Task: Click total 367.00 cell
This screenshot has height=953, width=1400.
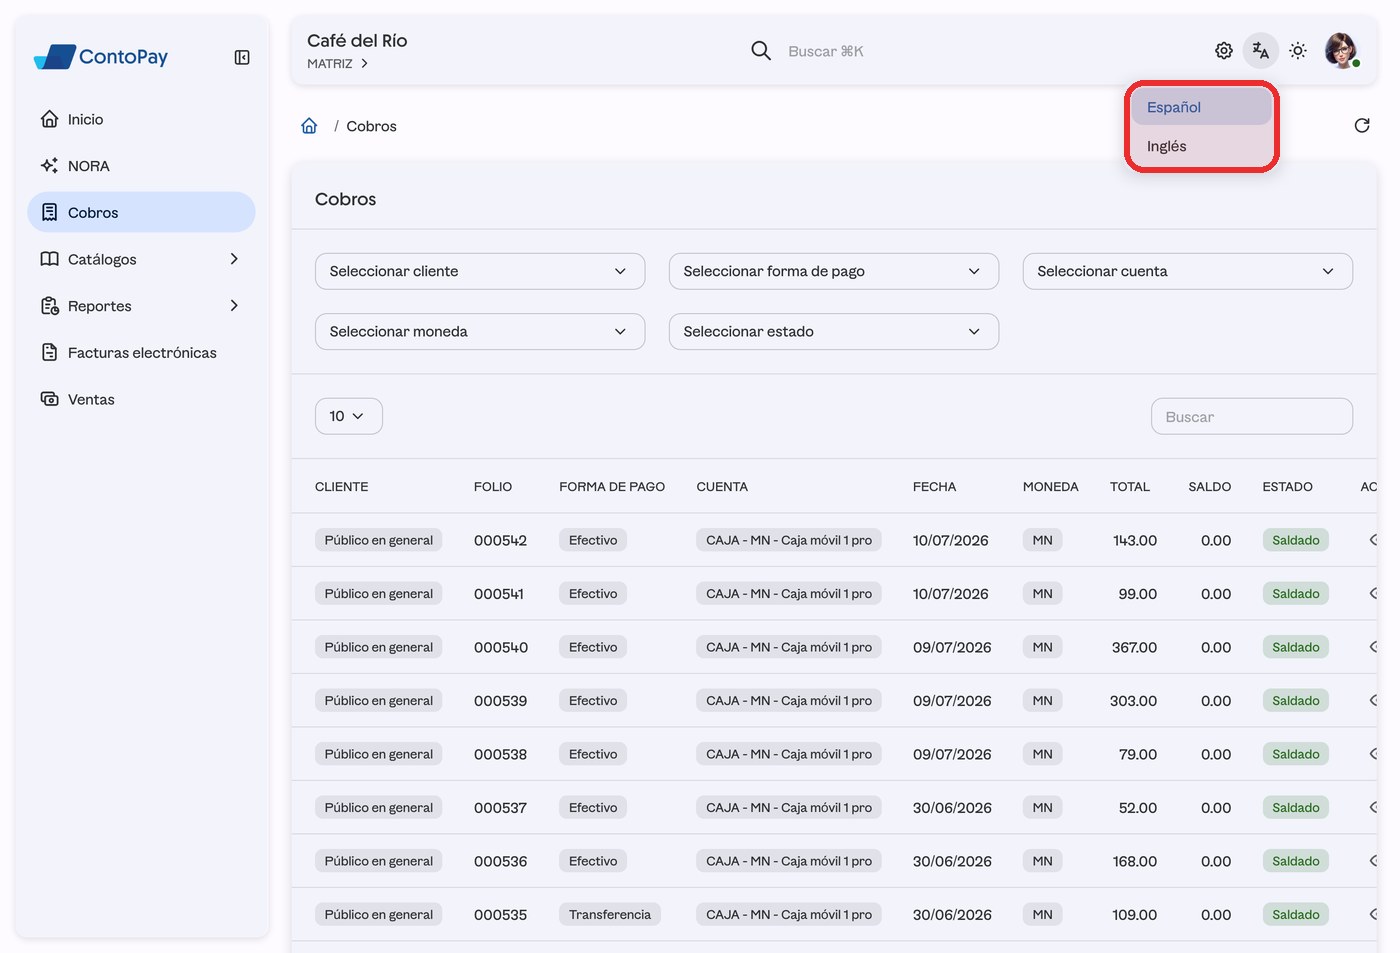Action: click(x=1134, y=647)
